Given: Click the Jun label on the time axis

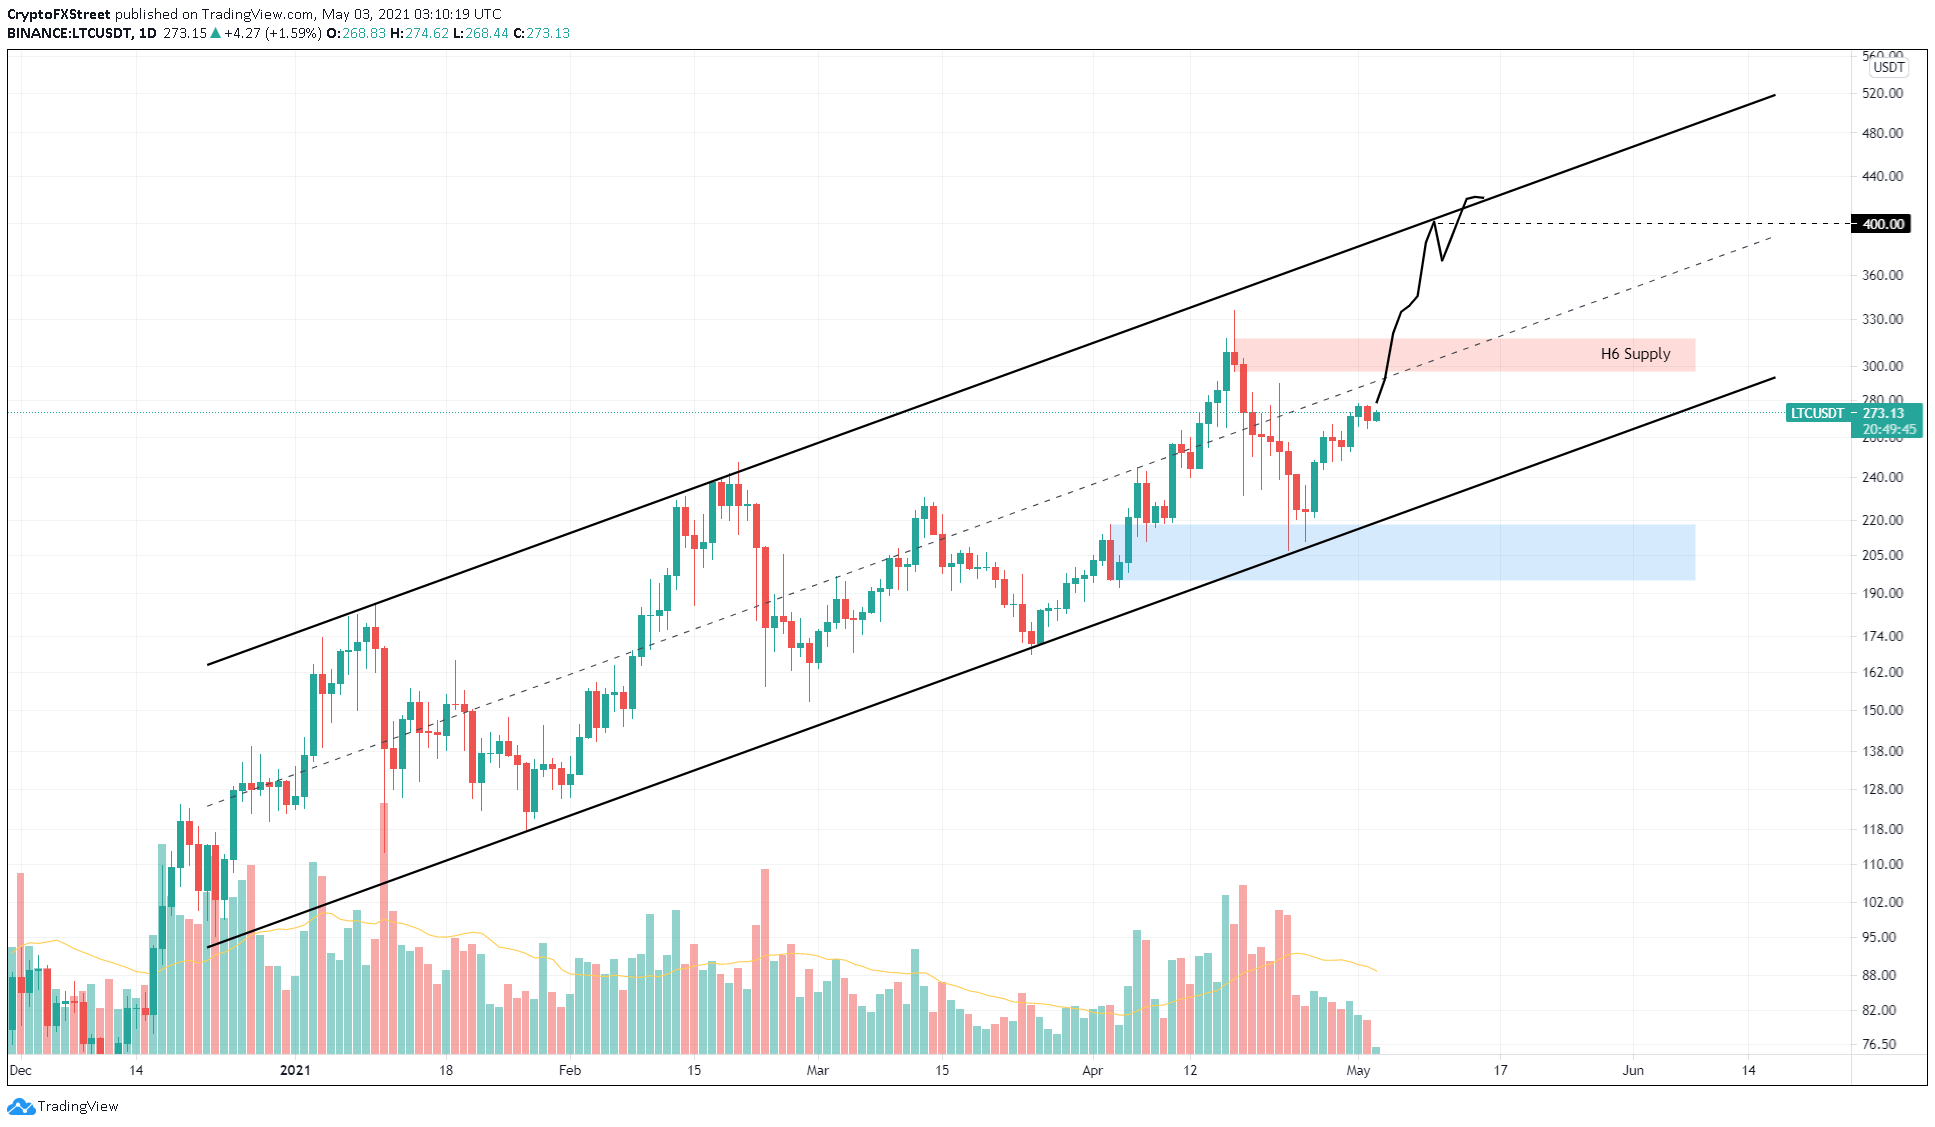Looking at the screenshot, I should (1633, 1070).
